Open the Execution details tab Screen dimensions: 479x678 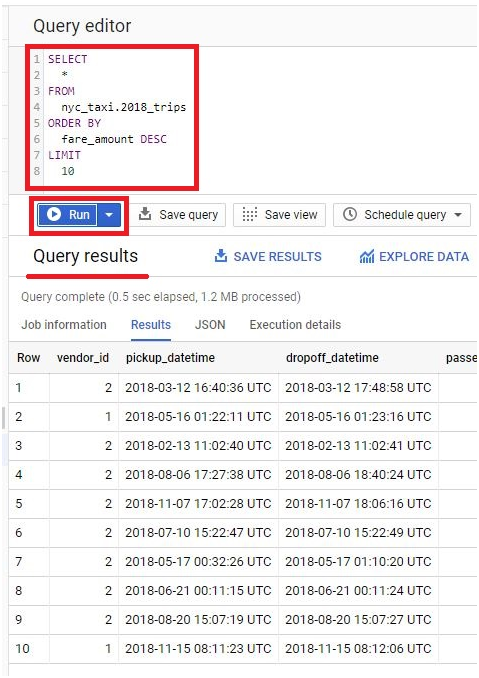pyautogui.click(x=295, y=325)
